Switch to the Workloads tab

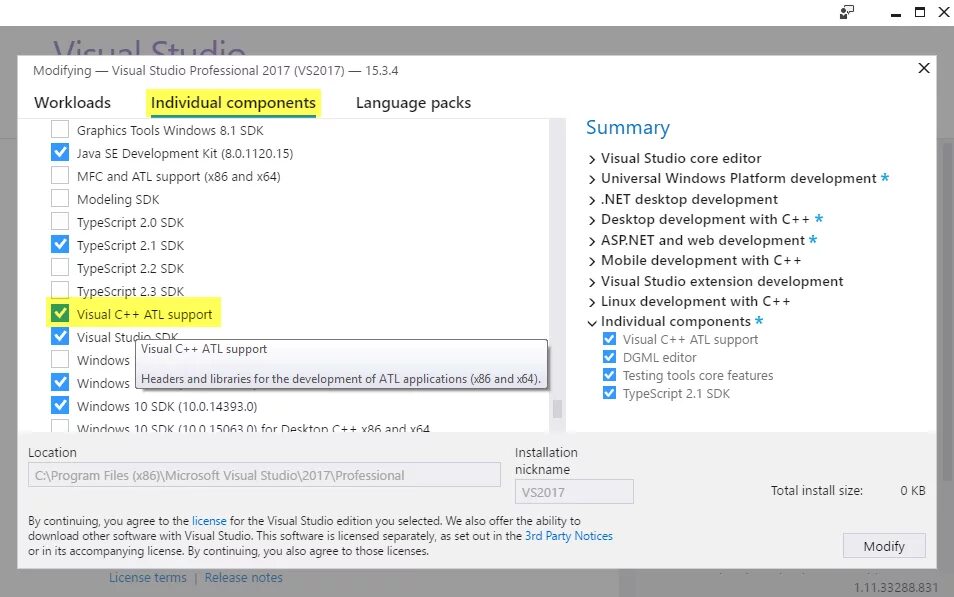[x=72, y=102]
